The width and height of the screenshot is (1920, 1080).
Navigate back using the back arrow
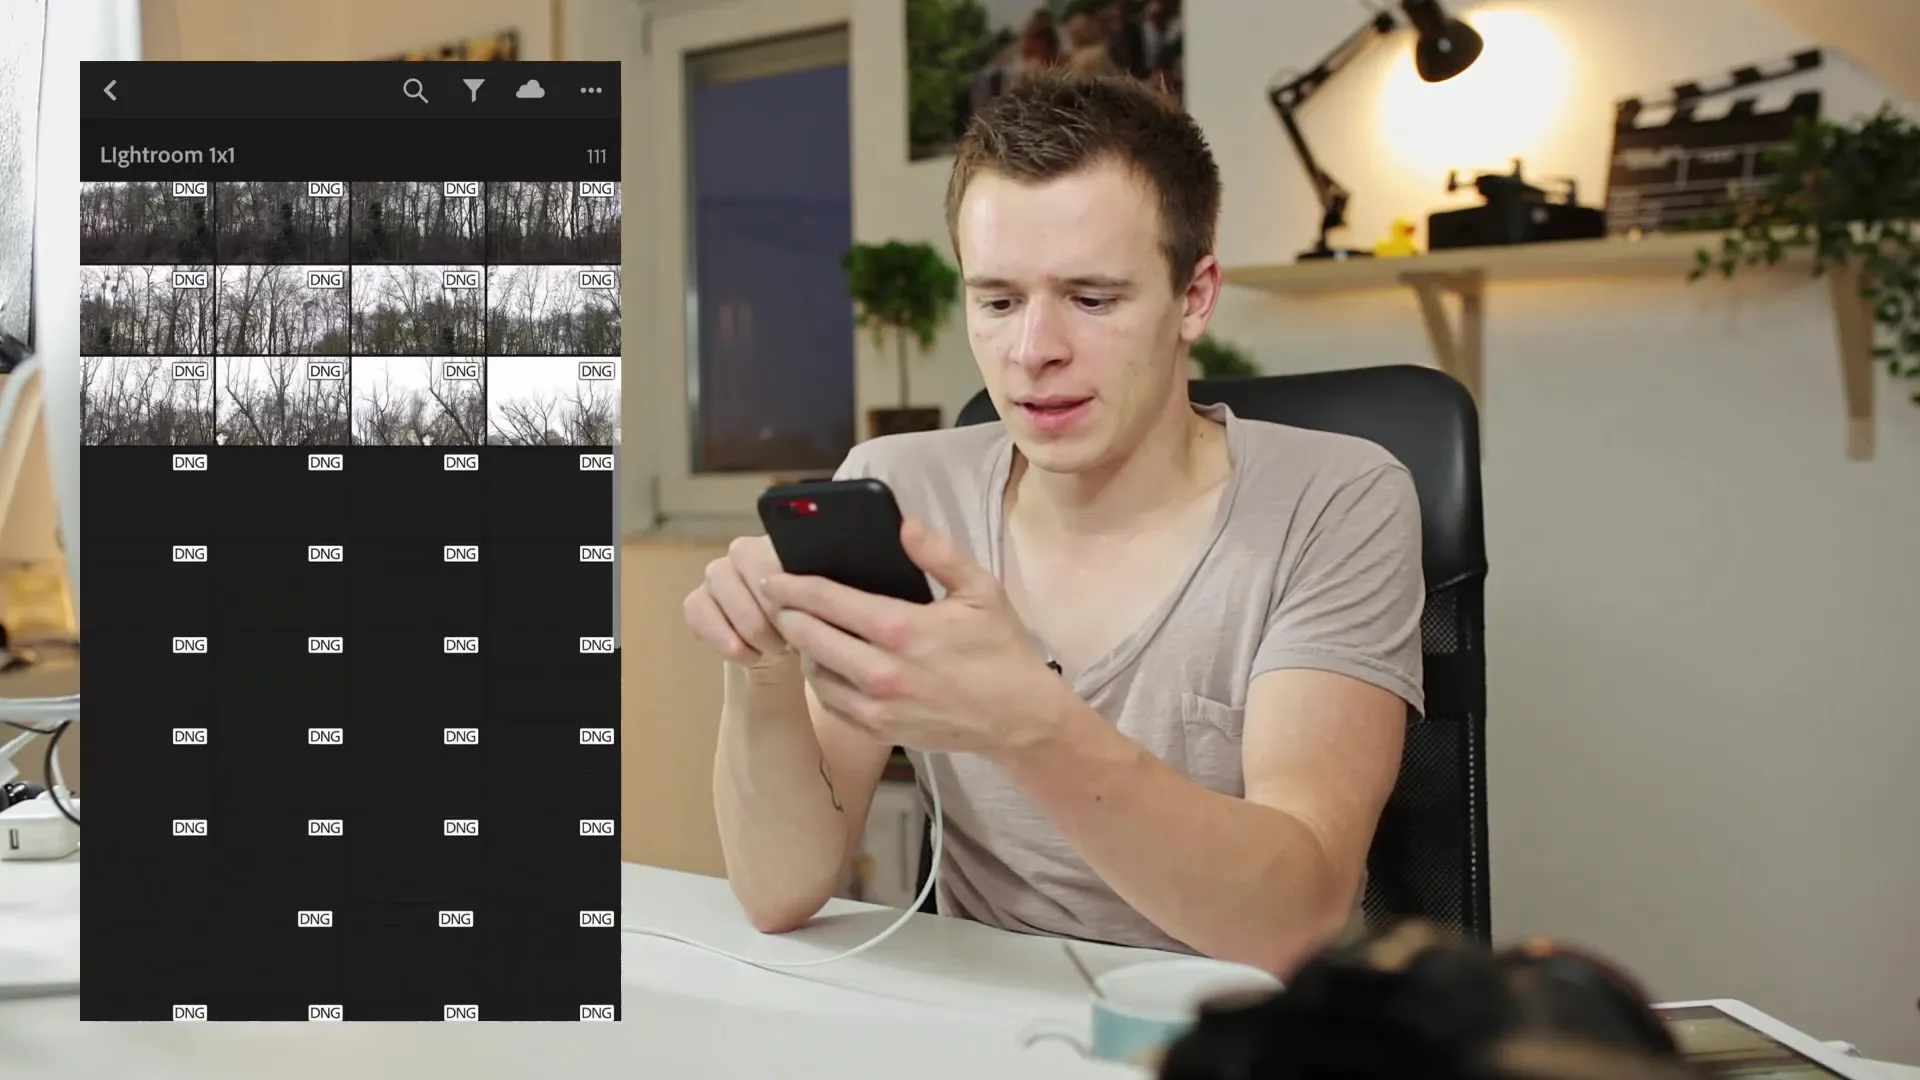[109, 90]
